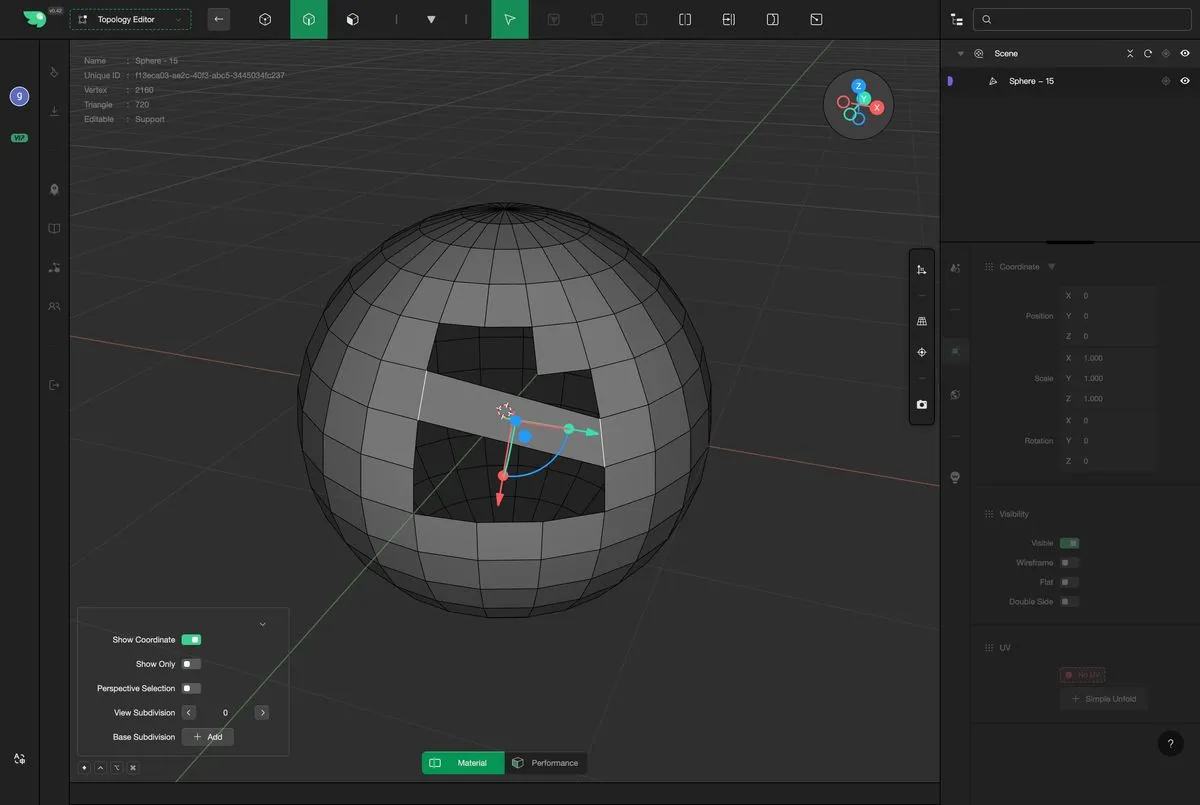1200x805 pixels.
Task: Click the refresh icon in Scene row
Action: point(1148,54)
